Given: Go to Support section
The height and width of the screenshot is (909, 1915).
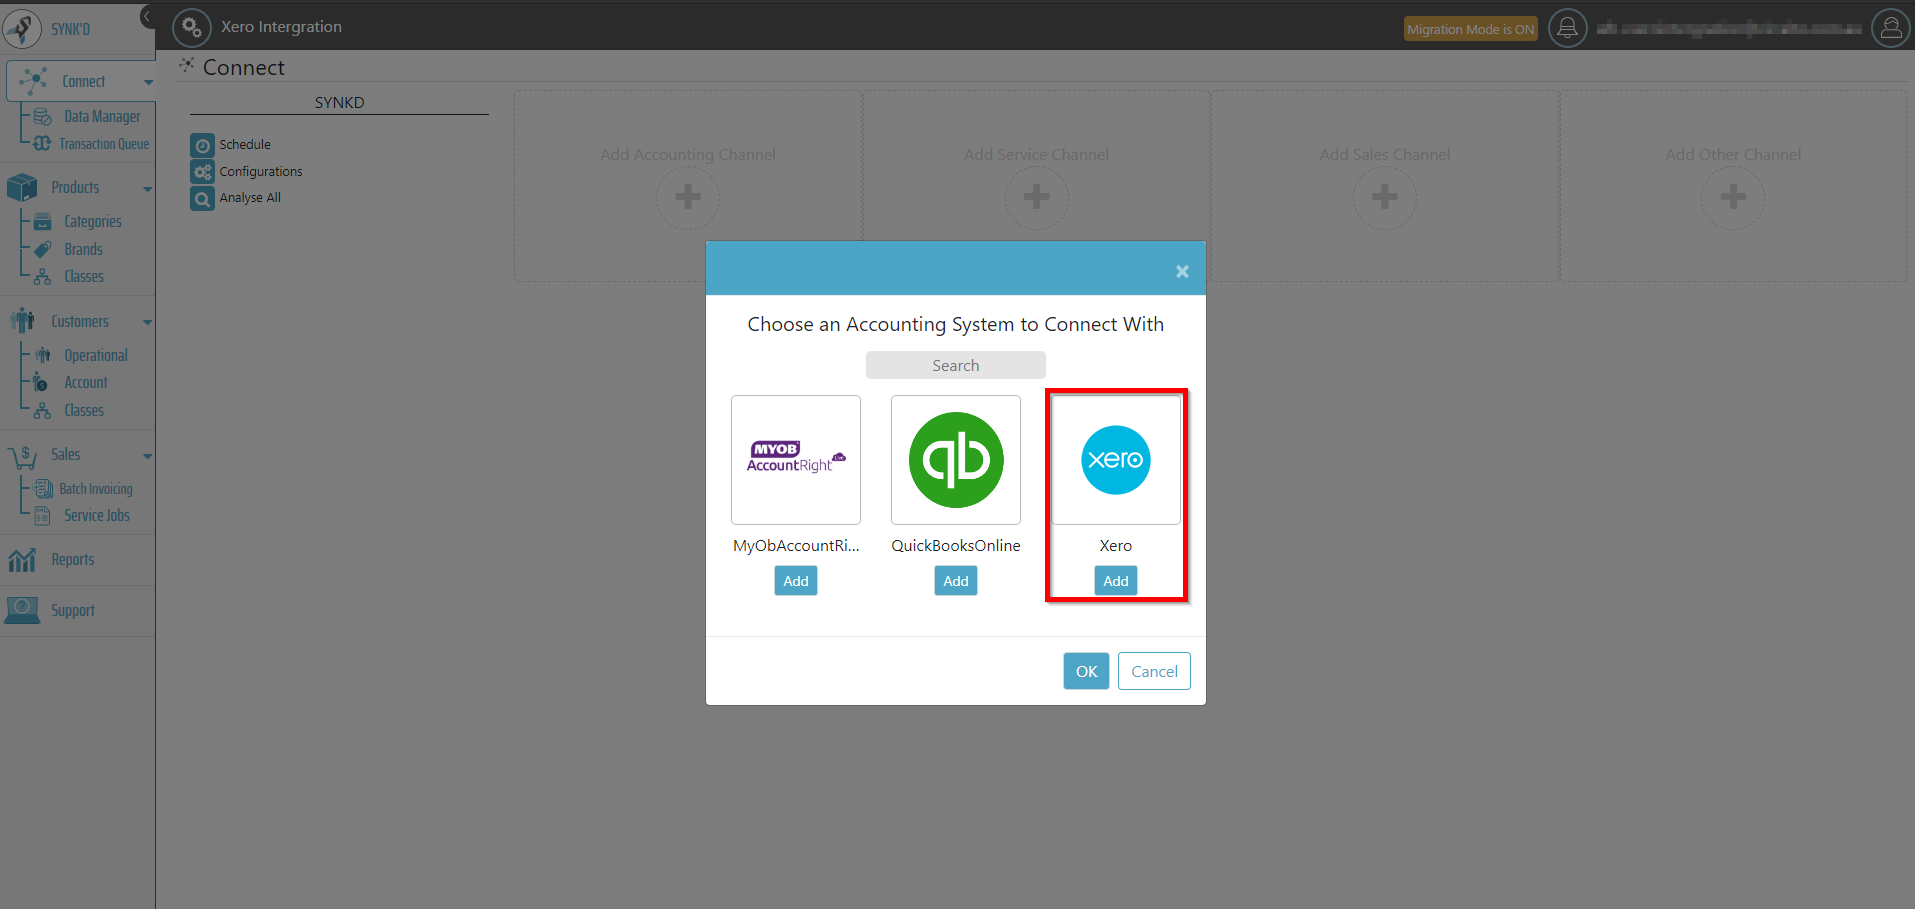Looking at the screenshot, I should point(73,610).
